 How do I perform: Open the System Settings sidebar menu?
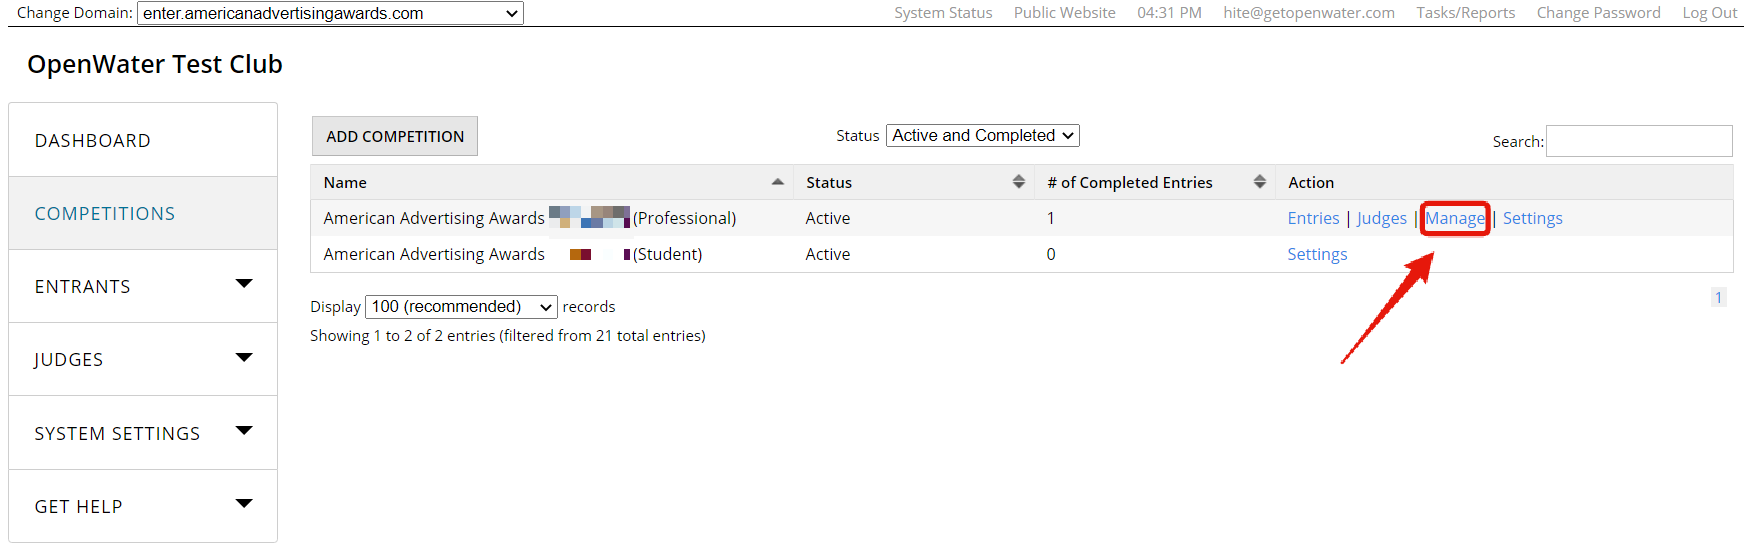coord(143,433)
